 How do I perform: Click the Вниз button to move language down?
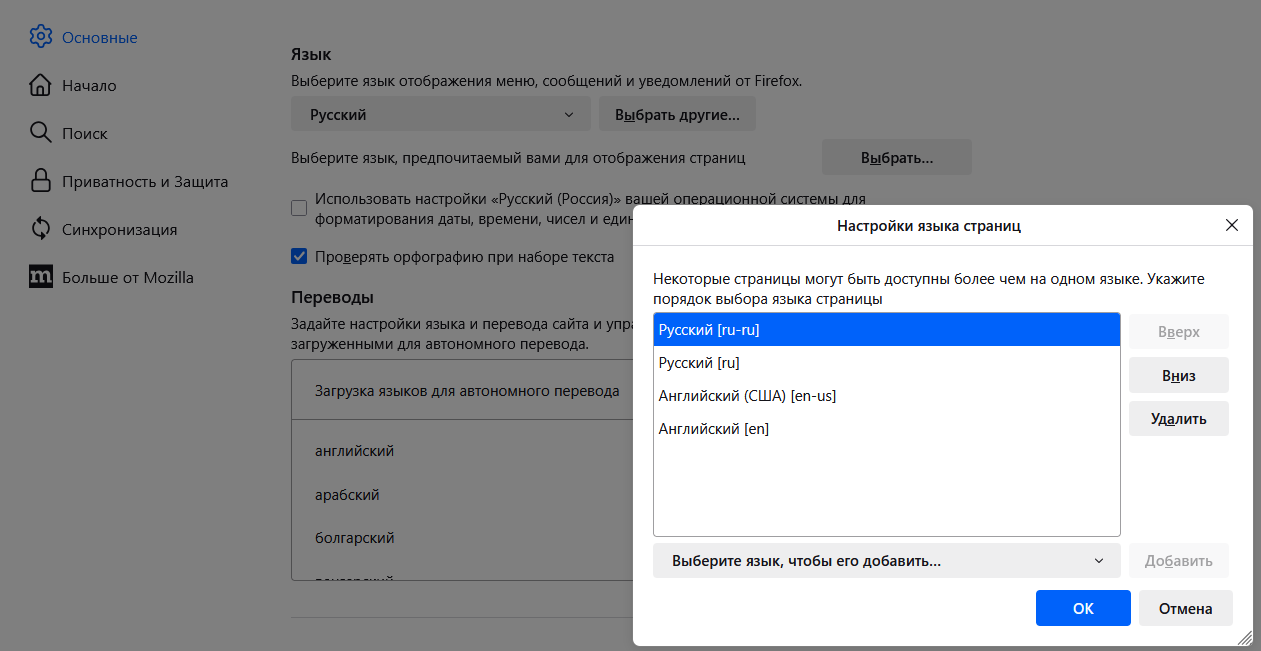click(1178, 376)
